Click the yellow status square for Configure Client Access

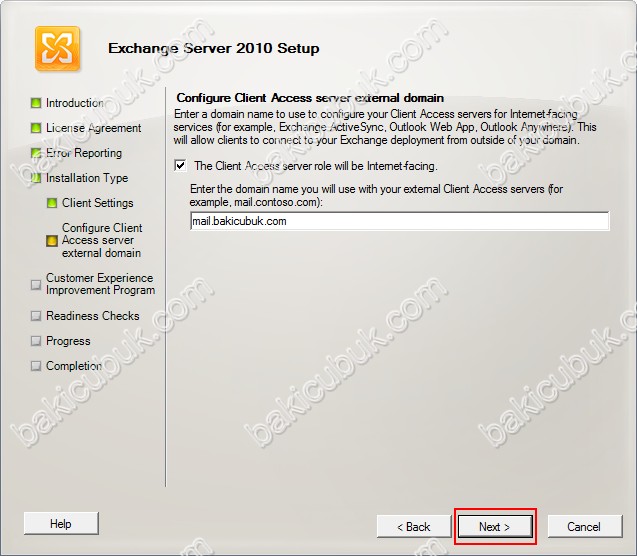click(52, 241)
